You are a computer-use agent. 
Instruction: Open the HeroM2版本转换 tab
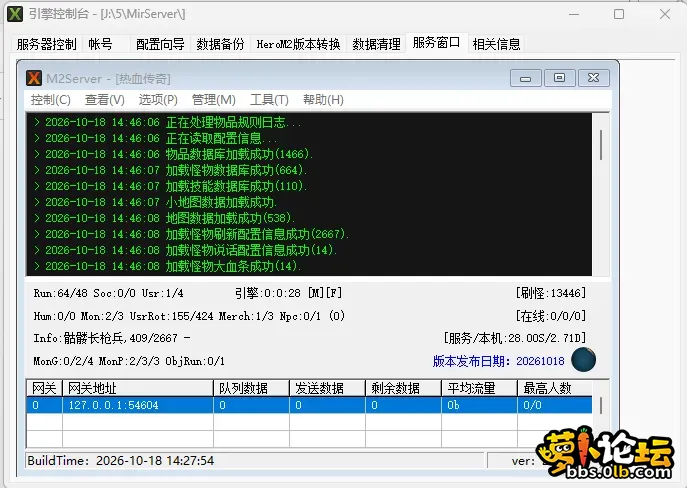298,44
